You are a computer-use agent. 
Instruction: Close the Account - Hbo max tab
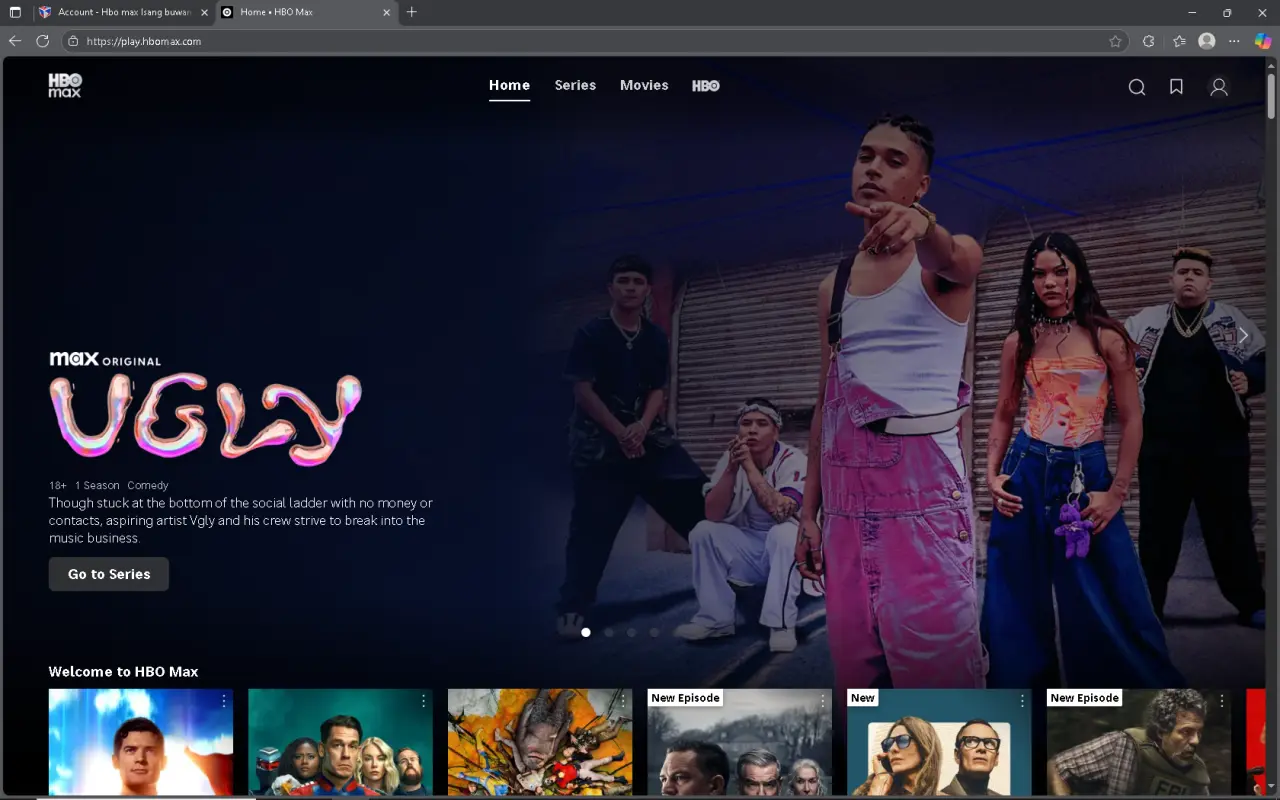[205, 12]
